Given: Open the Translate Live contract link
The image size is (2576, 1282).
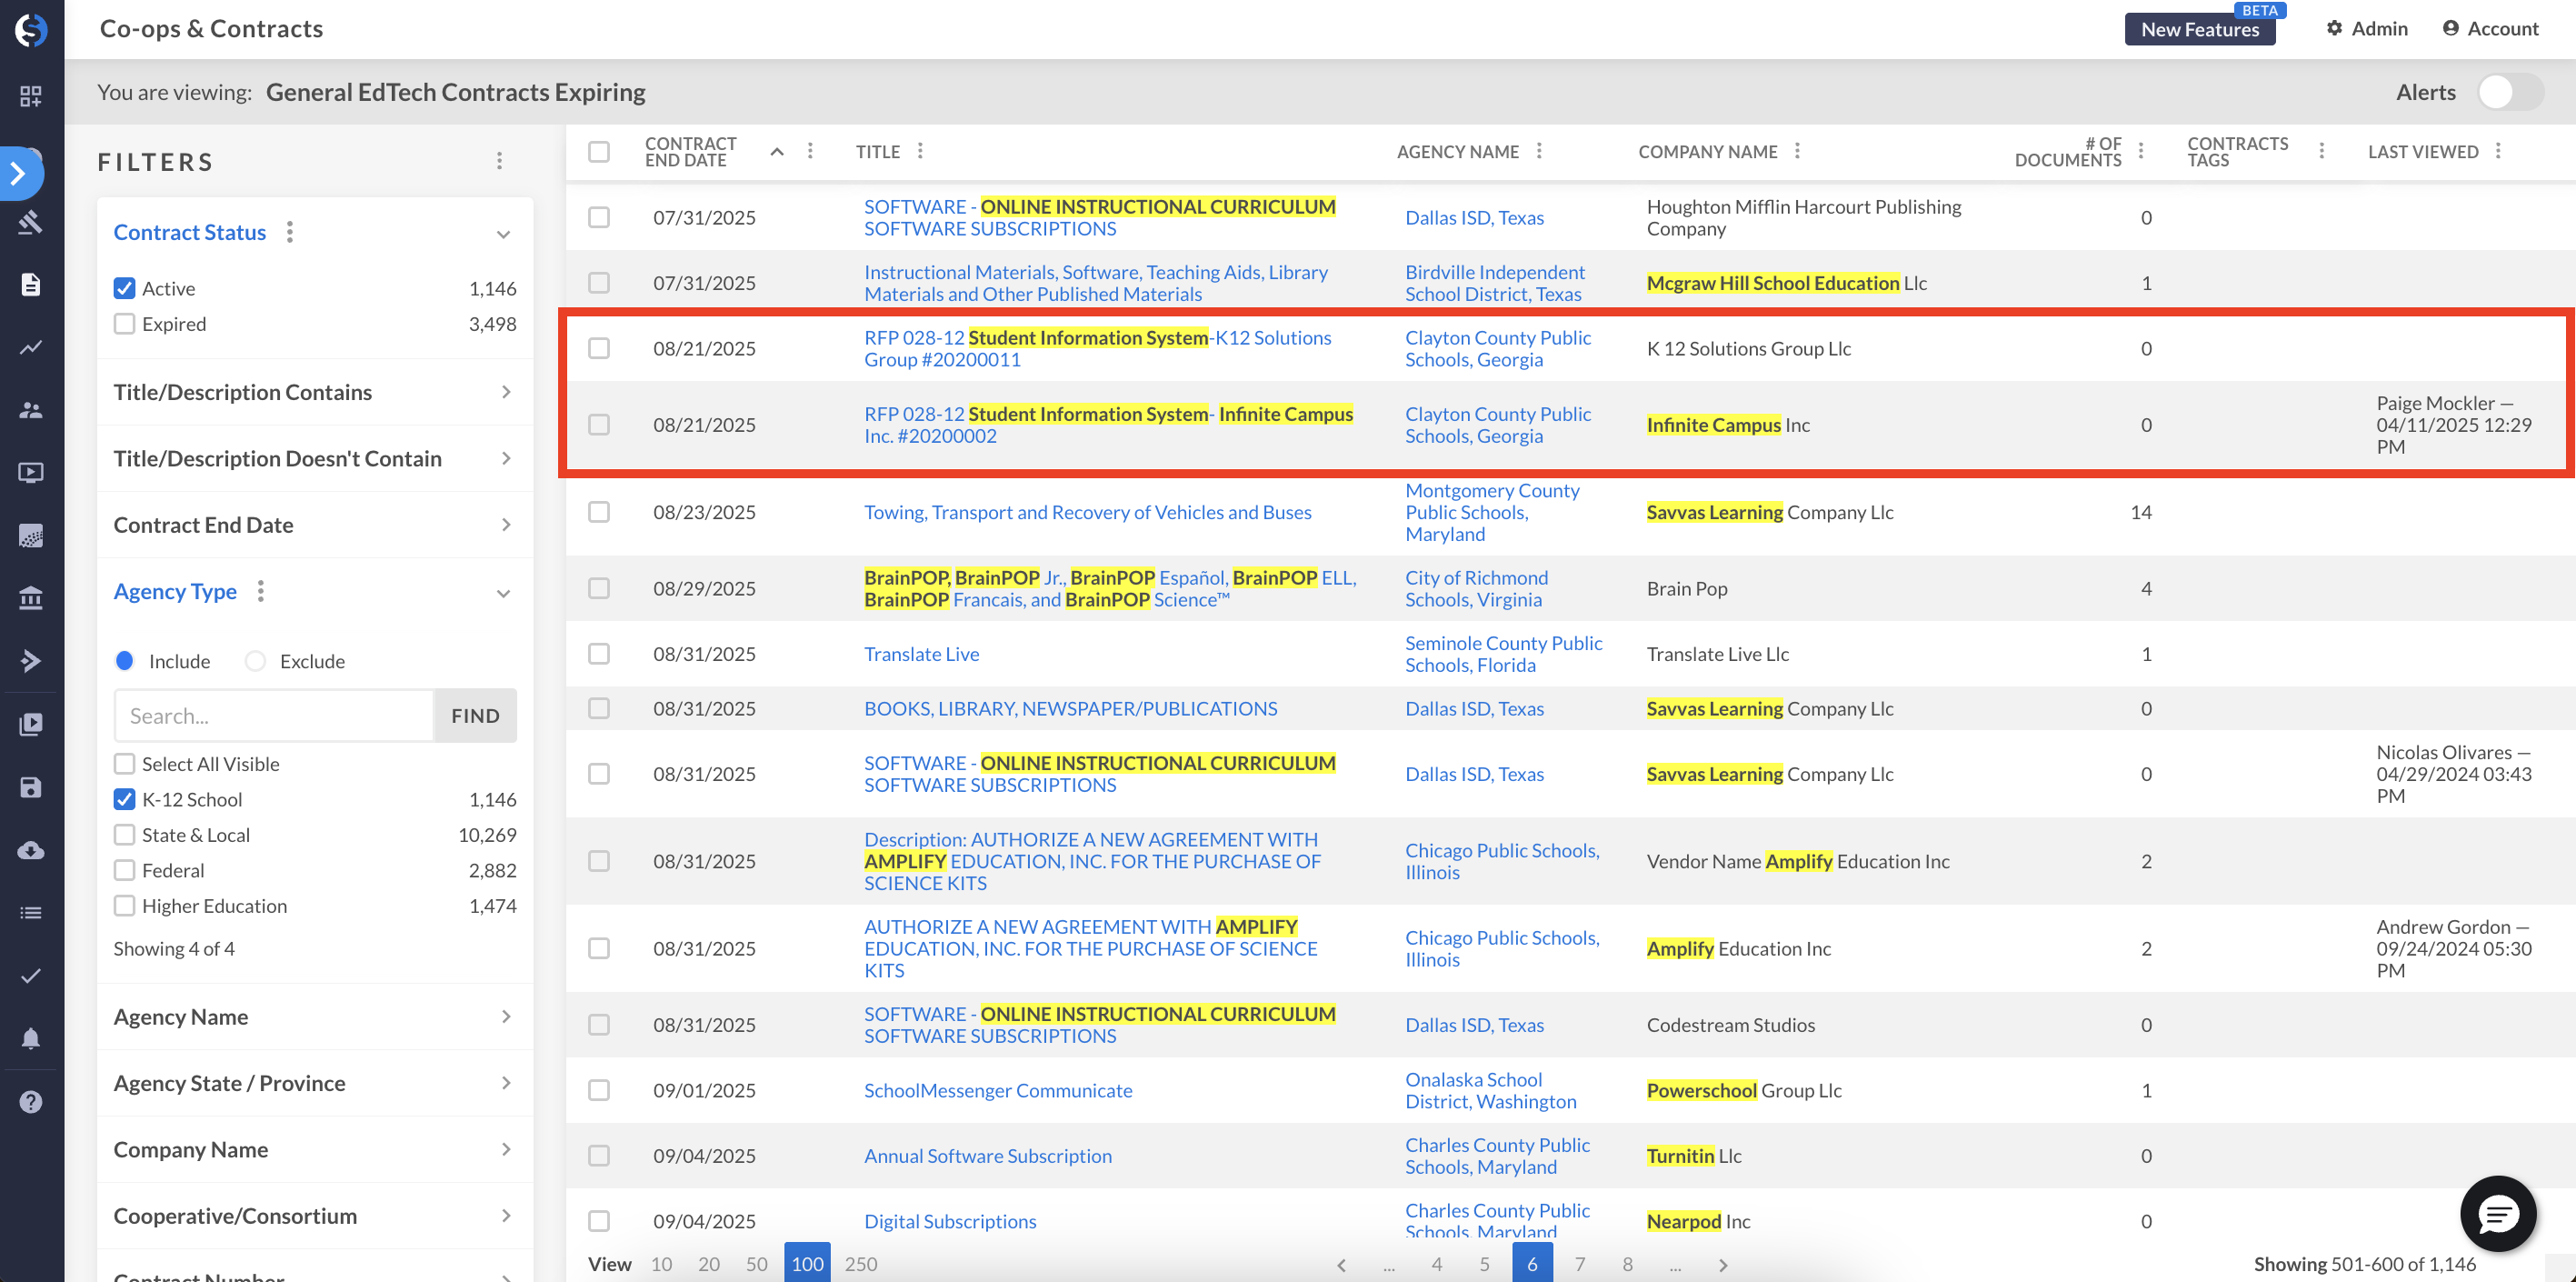Looking at the screenshot, I should pyautogui.click(x=921, y=653).
